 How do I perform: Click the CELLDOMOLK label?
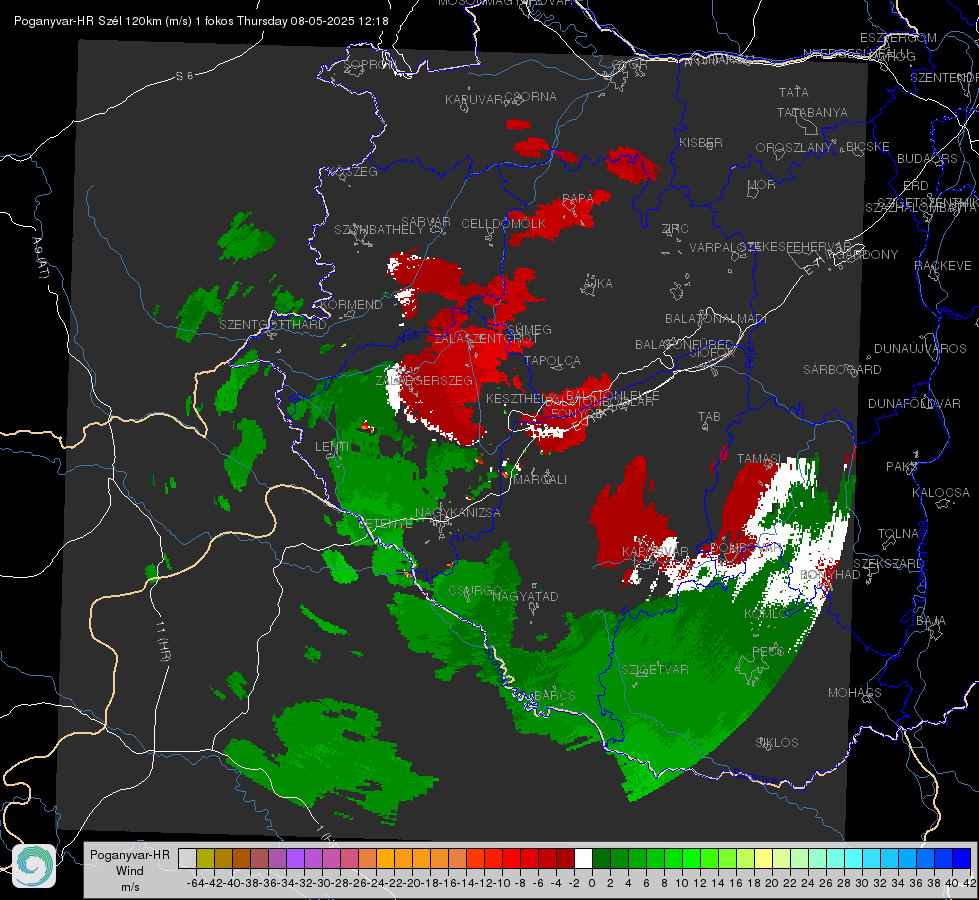coord(504,224)
